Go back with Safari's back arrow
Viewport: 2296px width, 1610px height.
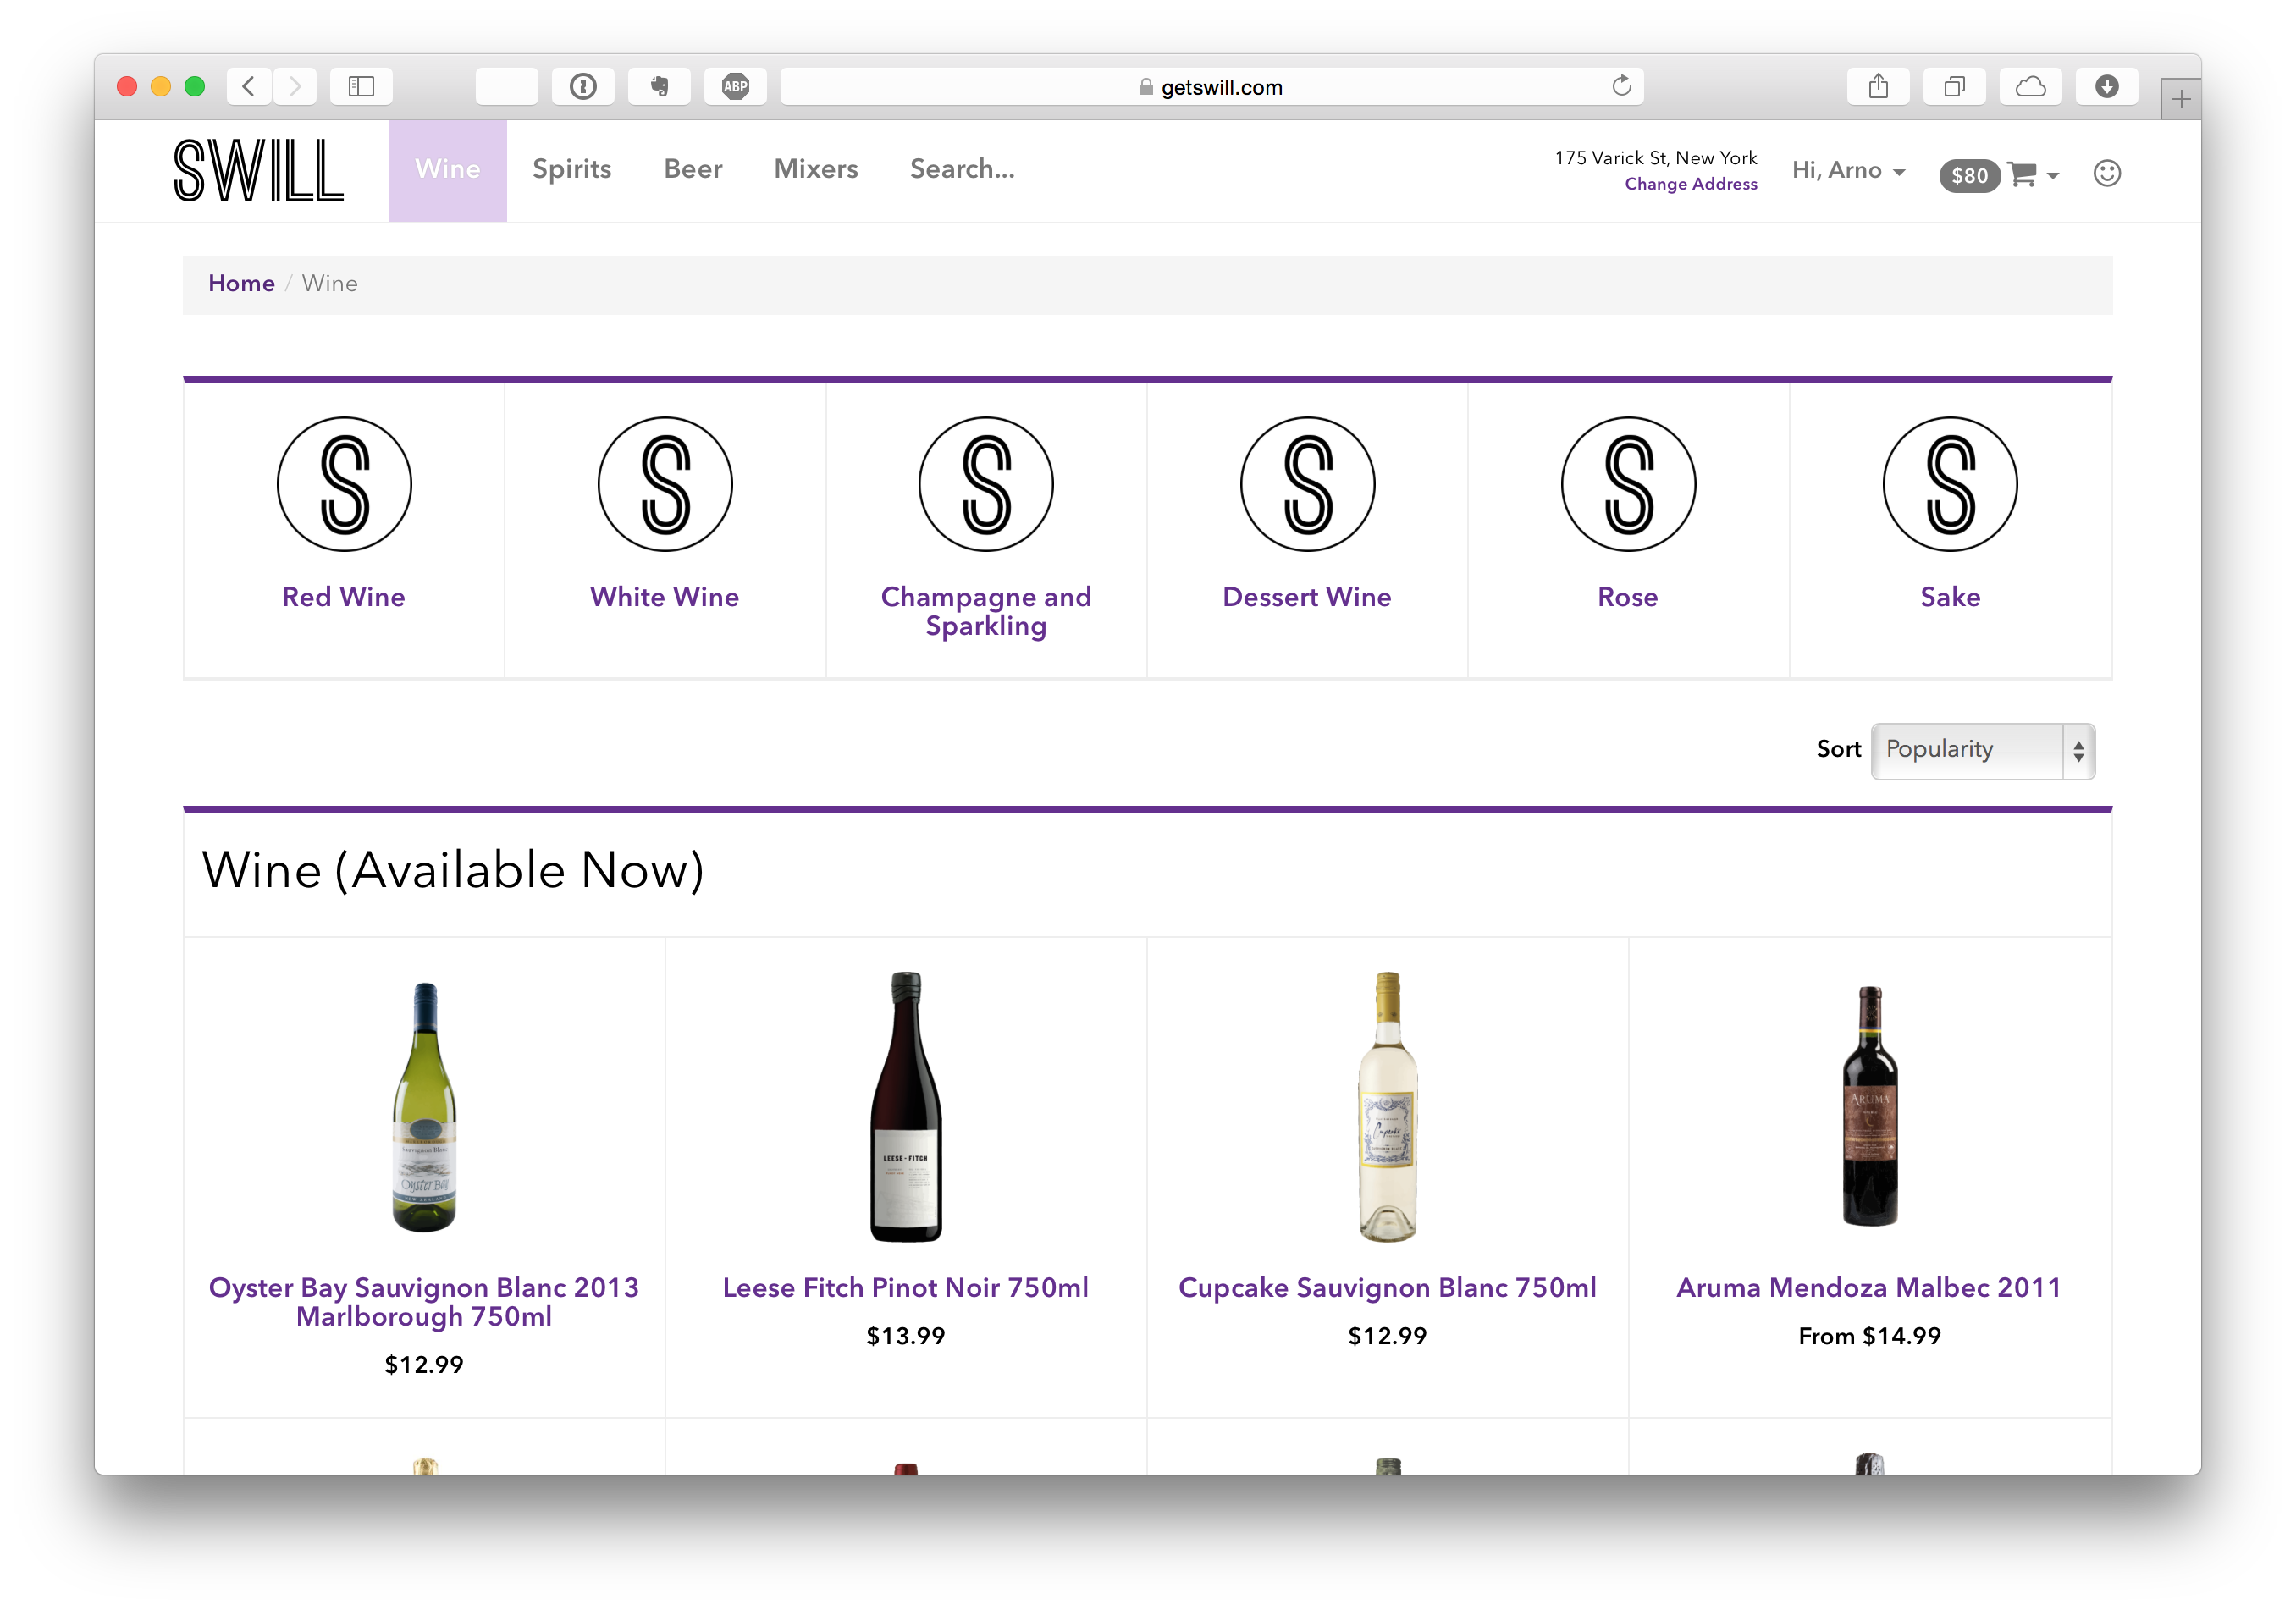(x=249, y=87)
